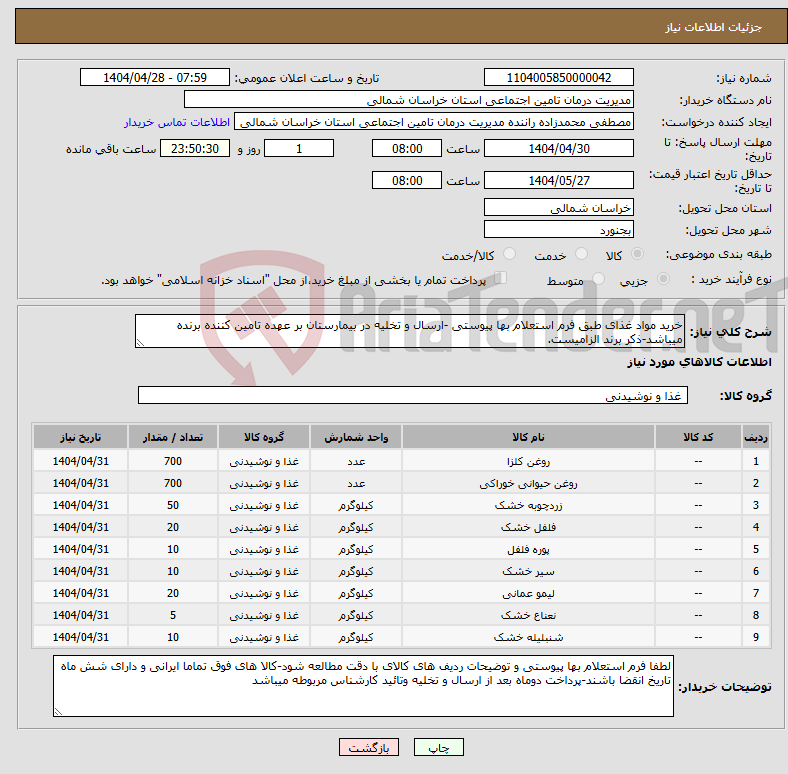The height and width of the screenshot is (774, 788).
Task: Select the کالا radio button
Action: coord(637,254)
